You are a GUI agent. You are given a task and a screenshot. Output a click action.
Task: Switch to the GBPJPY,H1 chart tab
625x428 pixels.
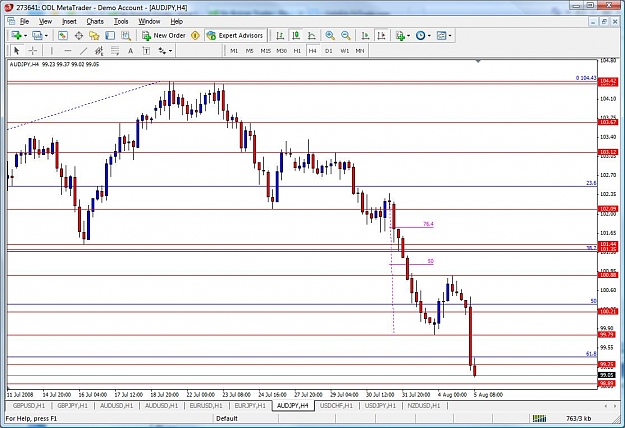pyautogui.click(x=72, y=406)
